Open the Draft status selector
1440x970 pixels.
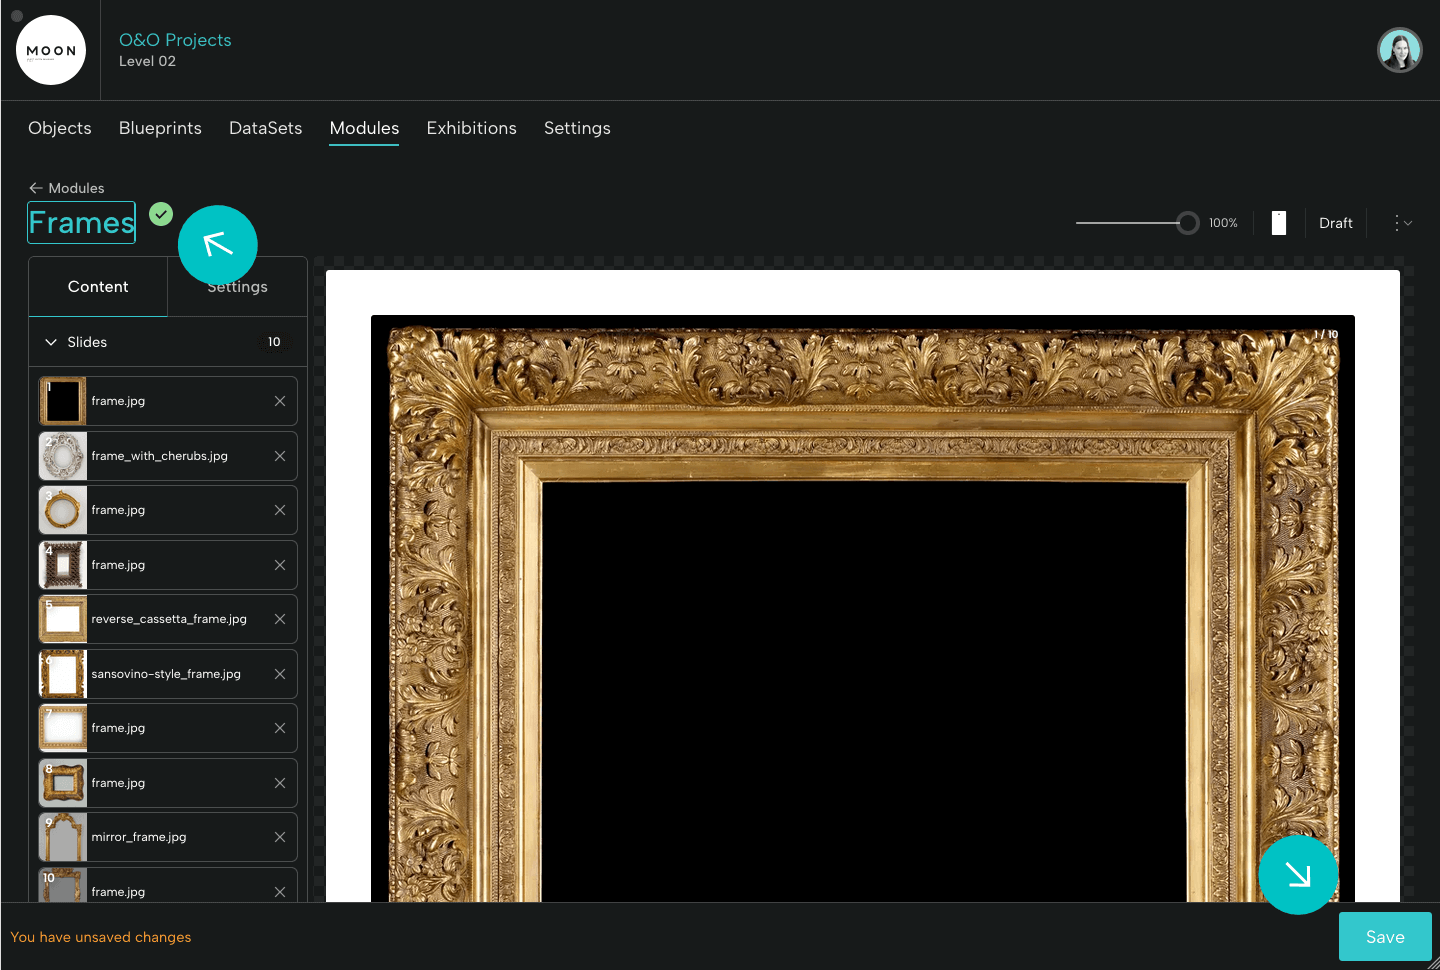(1336, 222)
